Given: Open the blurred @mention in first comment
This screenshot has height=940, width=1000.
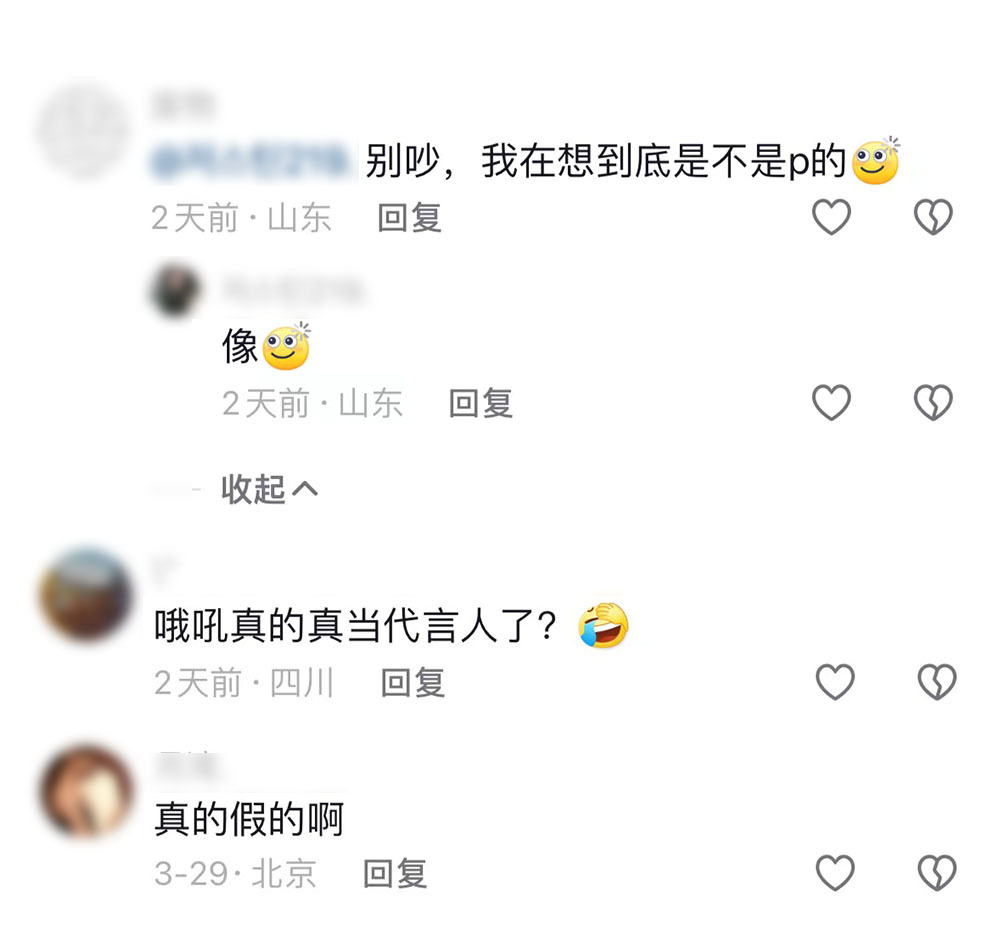Looking at the screenshot, I should (x=252, y=161).
